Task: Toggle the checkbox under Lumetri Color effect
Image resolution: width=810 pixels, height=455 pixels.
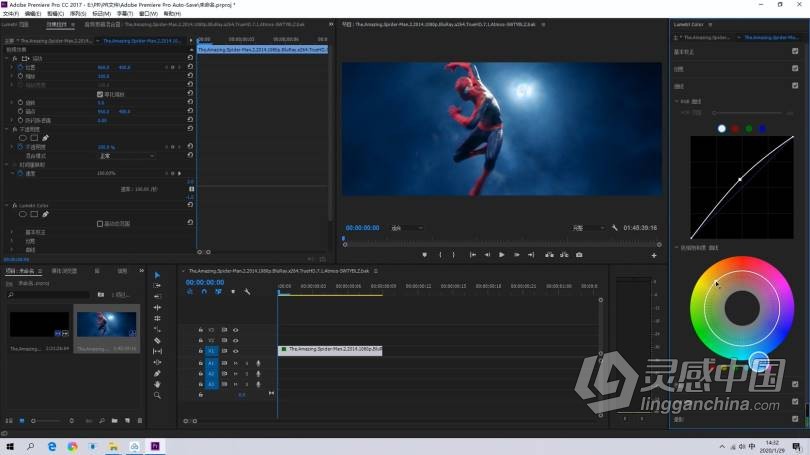Action: point(100,224)
